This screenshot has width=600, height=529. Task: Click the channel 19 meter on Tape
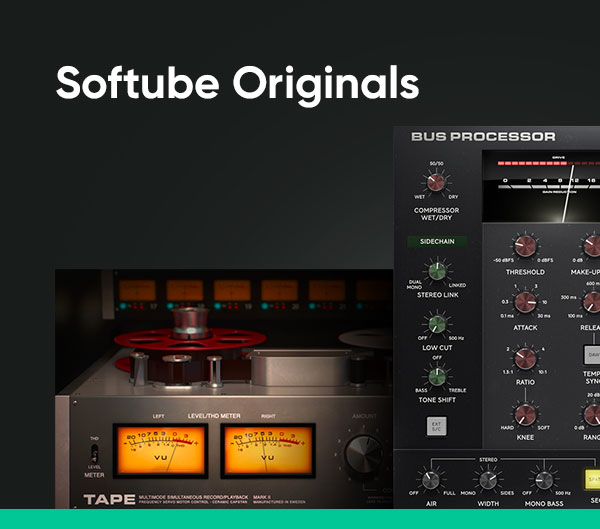(x=232, y=291)
